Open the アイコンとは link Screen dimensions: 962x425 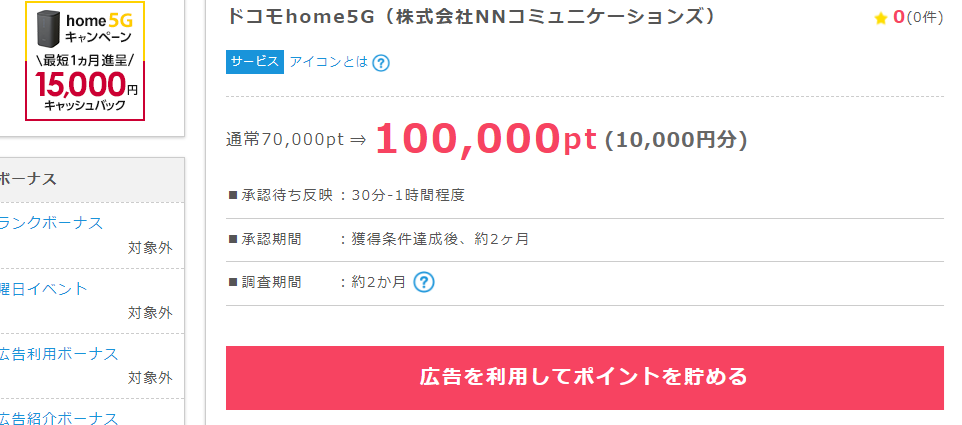click(x=329, y=62)
